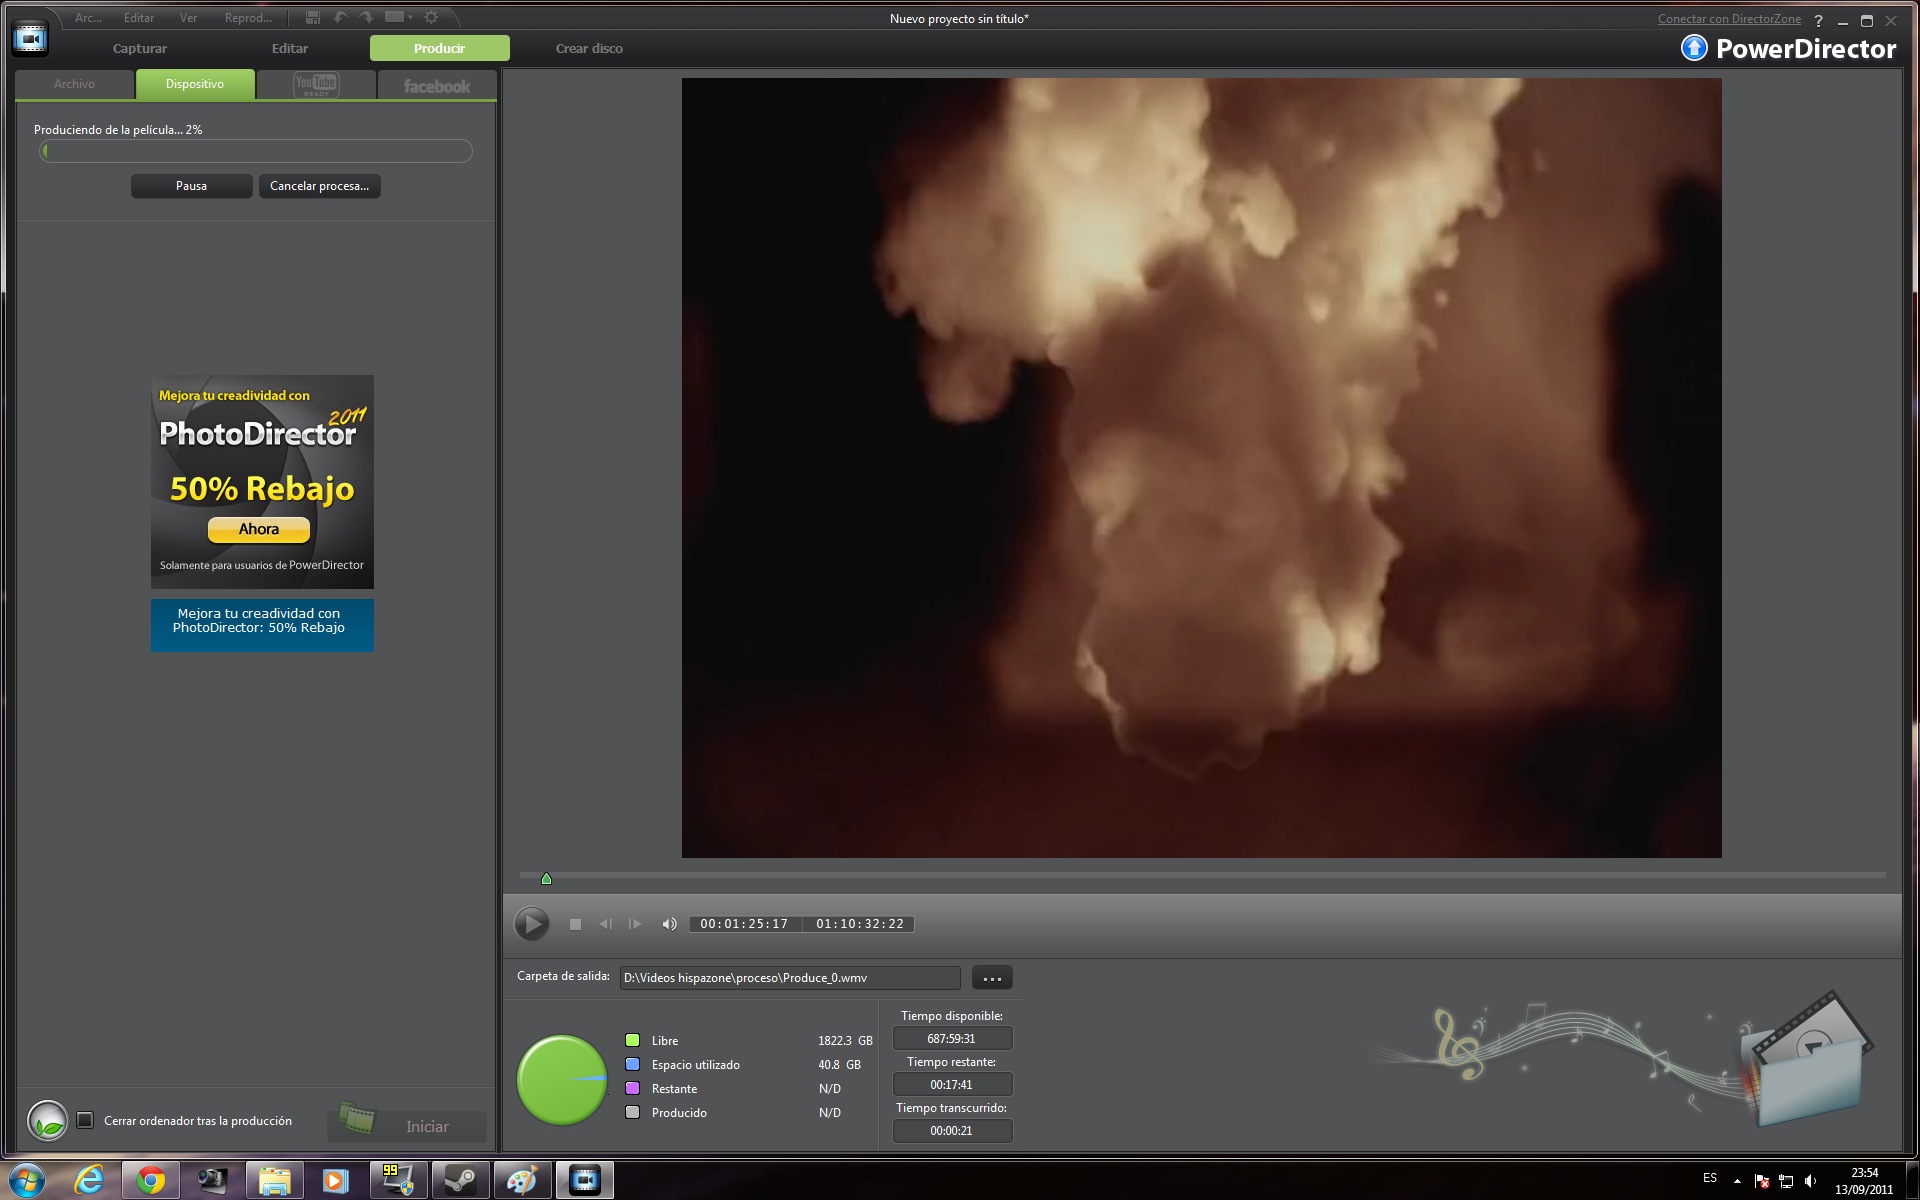
Task: Browse for an output folder with the ... button
Action: point(991,978)
